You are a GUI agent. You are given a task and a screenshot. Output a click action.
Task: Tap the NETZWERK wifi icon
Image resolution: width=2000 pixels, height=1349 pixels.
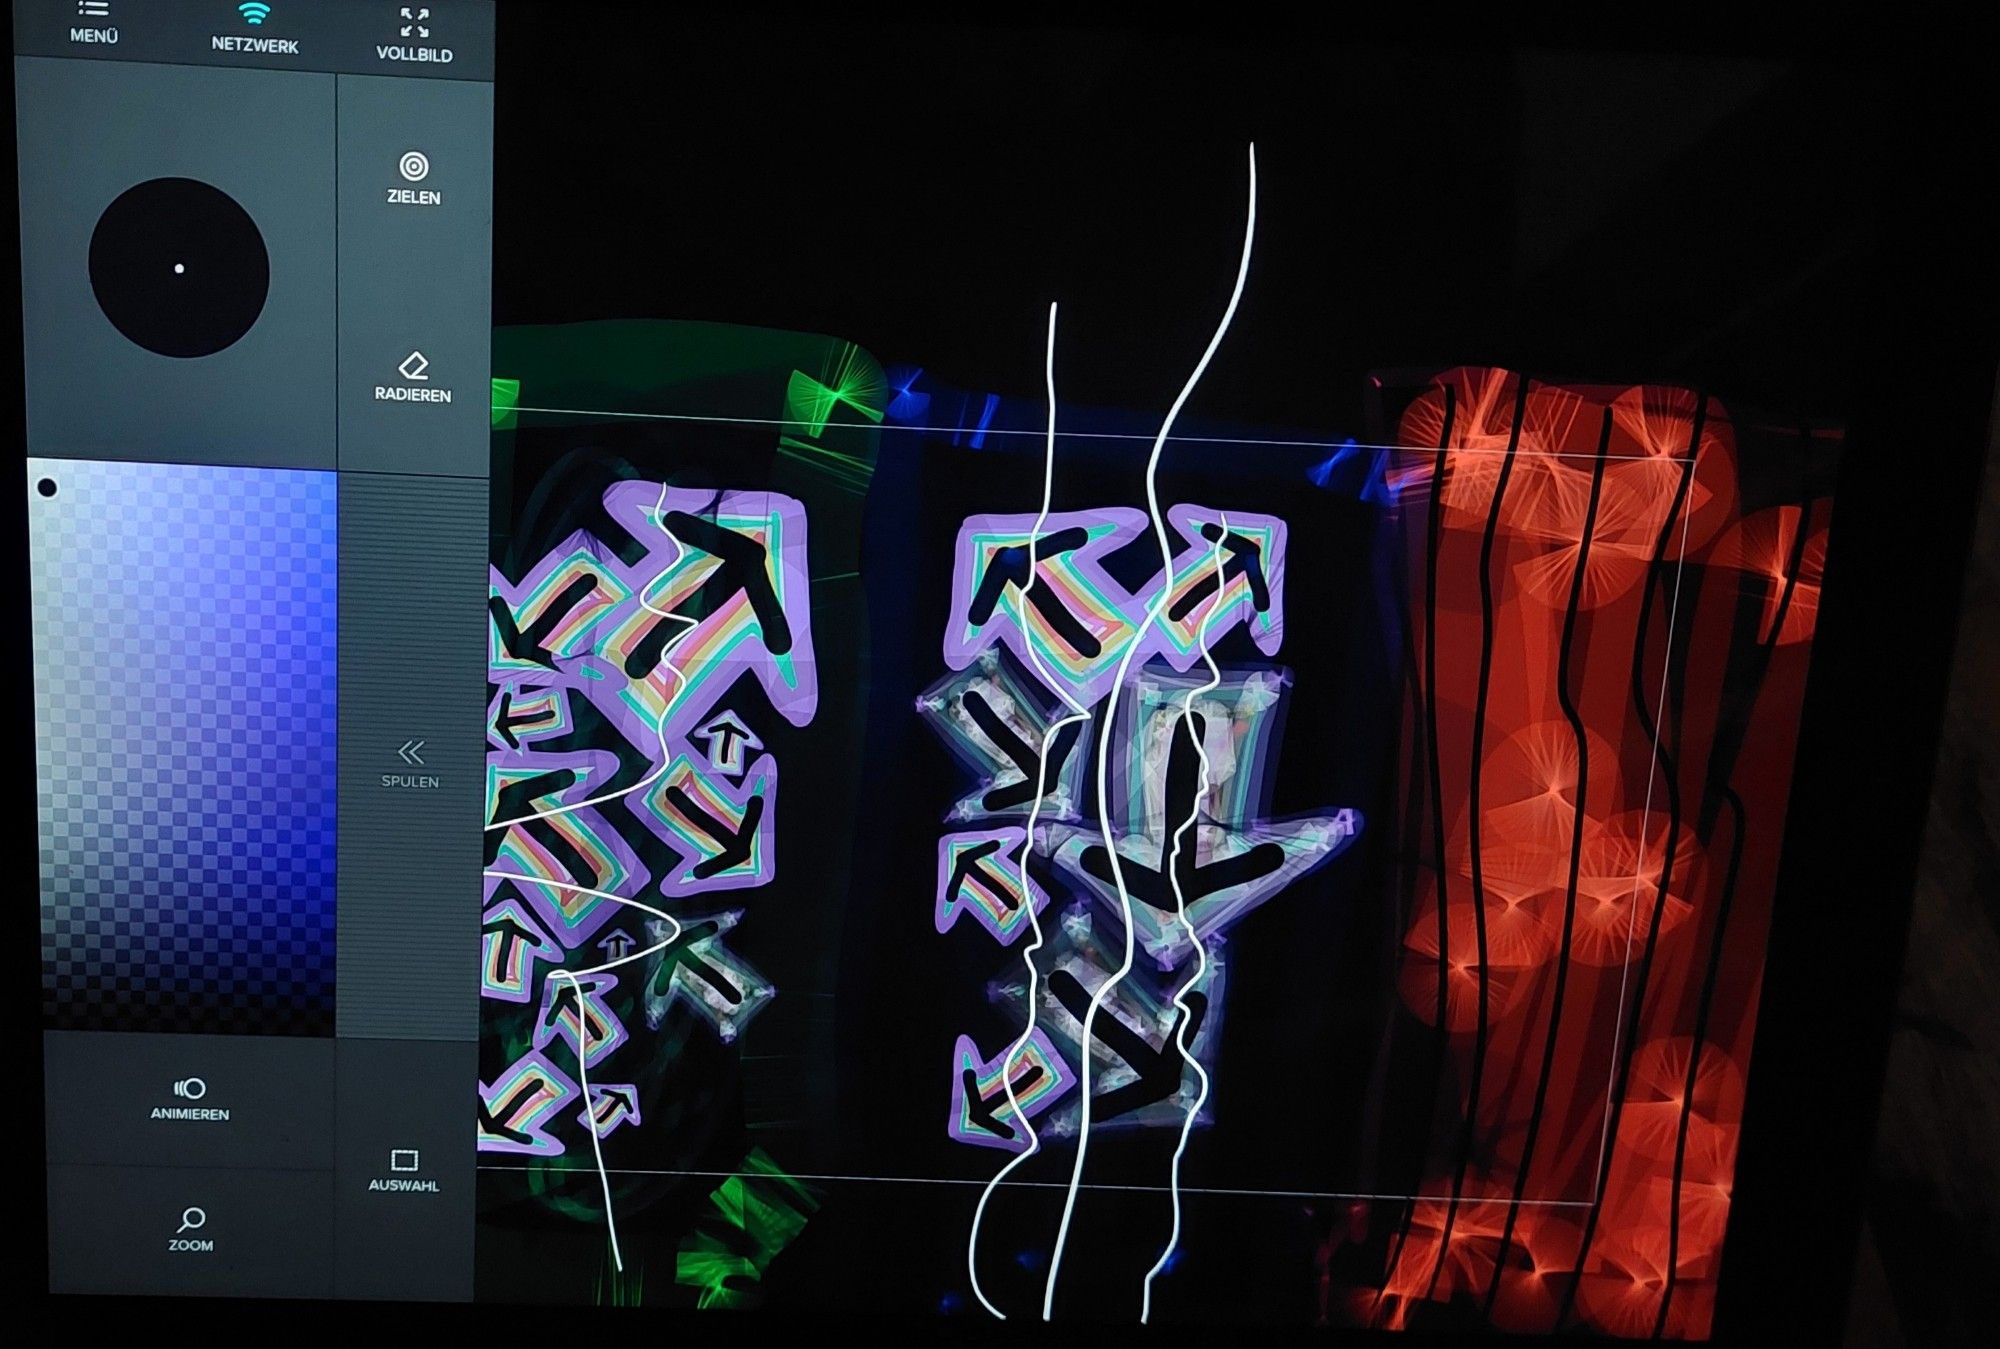pos(255,28)
